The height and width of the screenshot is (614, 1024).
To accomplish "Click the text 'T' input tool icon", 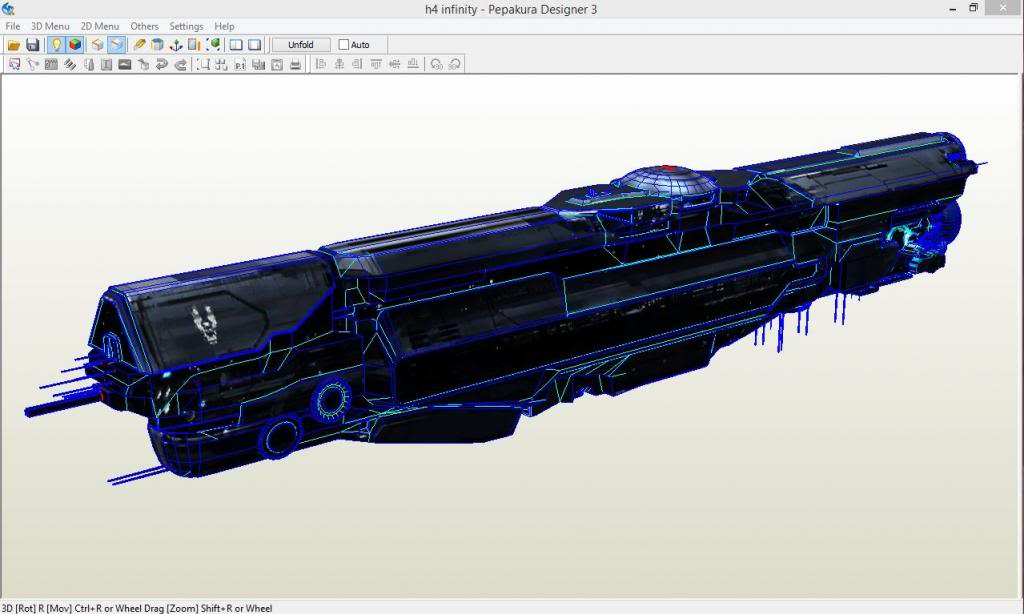I will pyautogui.click(x=106, y=64).
